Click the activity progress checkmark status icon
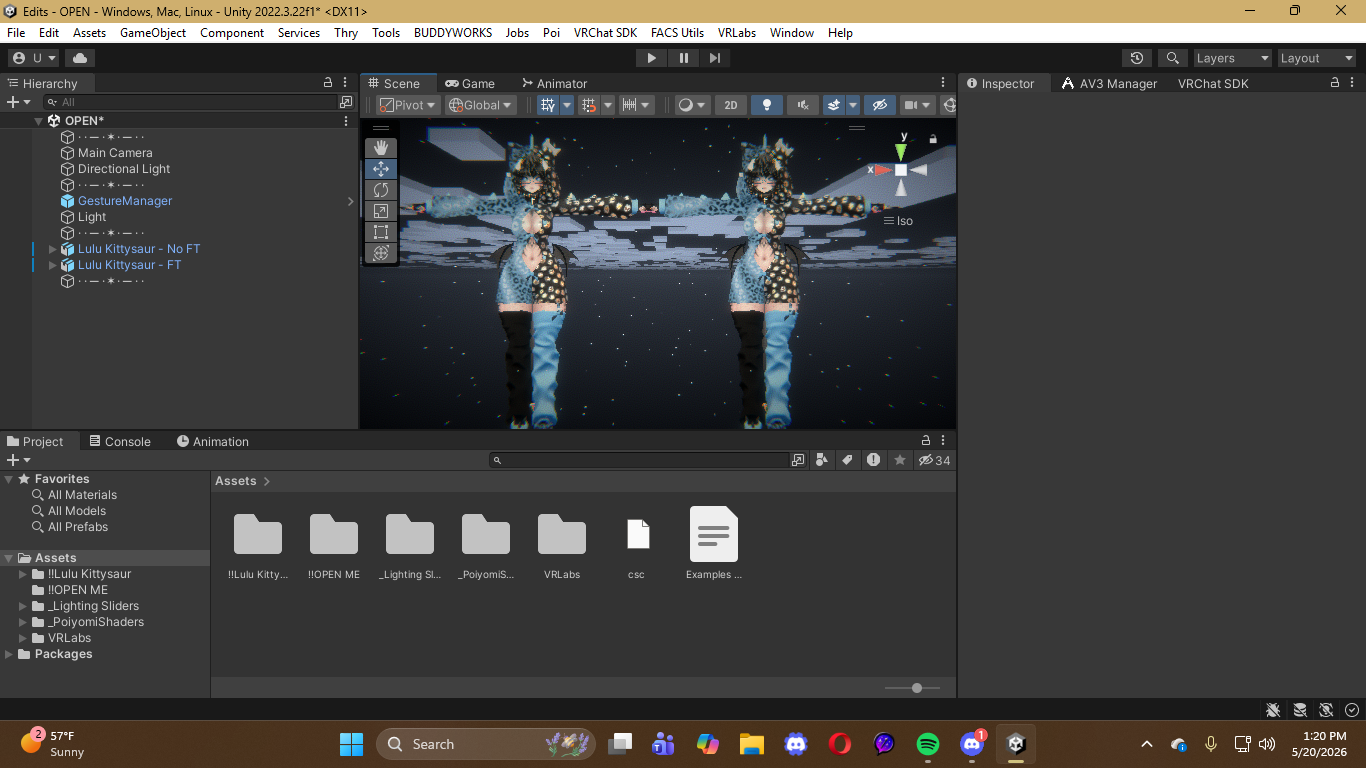This screenshot has width=1366, height=768. pos(1352,710)
